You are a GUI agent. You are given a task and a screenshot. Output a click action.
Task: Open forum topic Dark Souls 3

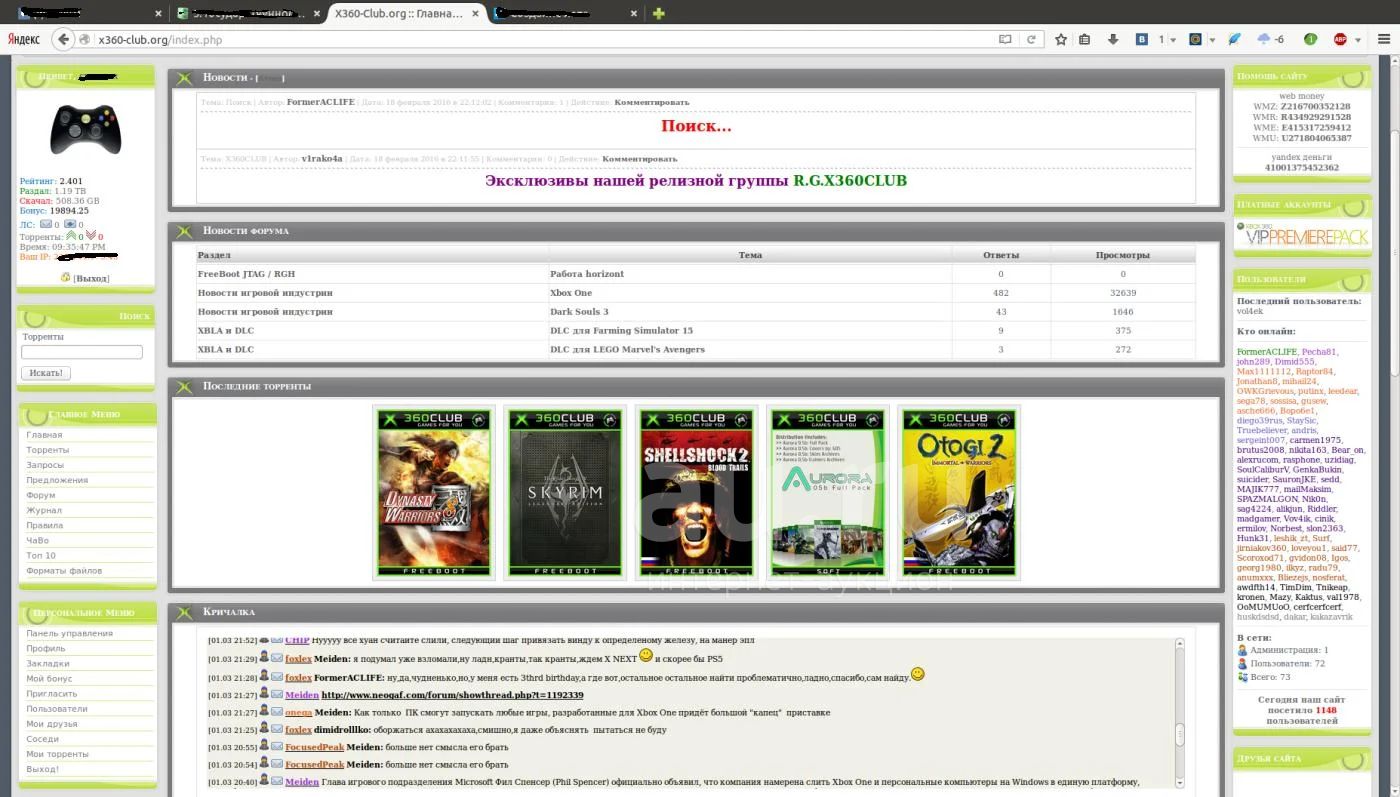pos(579,311)
